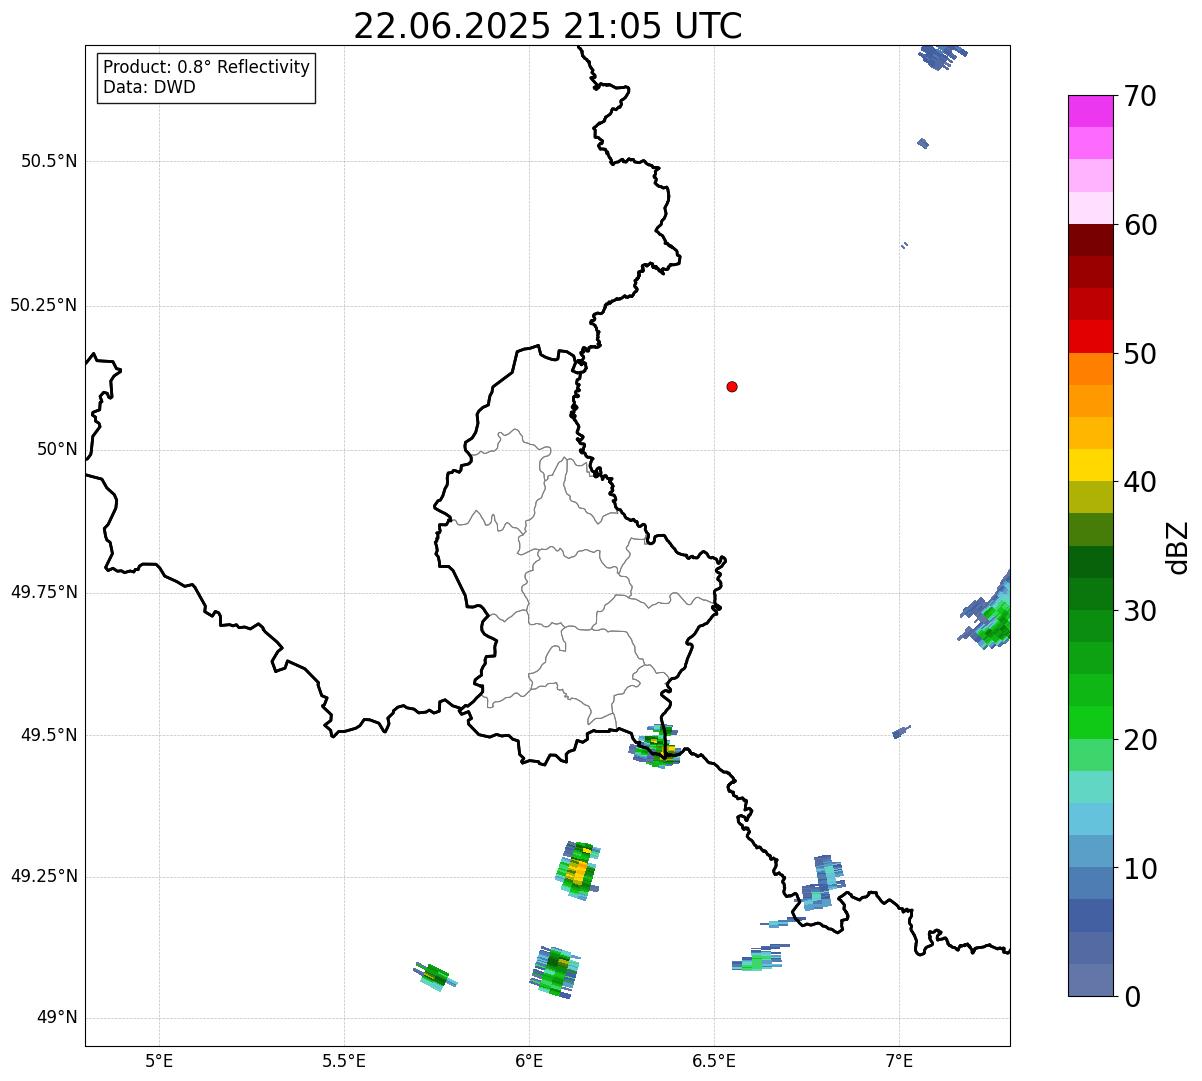The height and width of the screenshot is (1081, 1202).
Task: Click the blue echo at the top right corner
Action: click(942, 56)
